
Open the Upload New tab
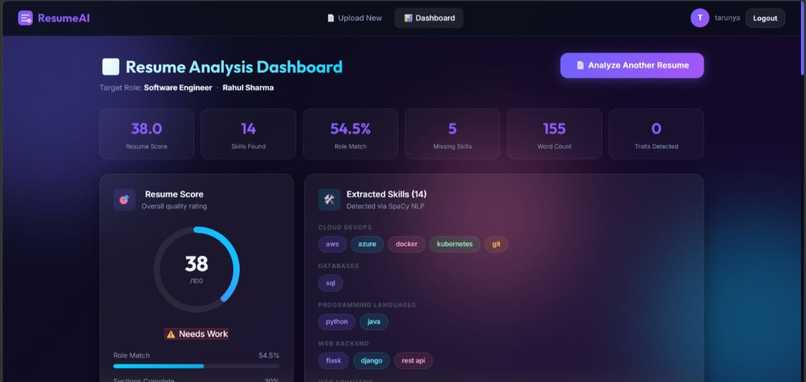[355, 18]
